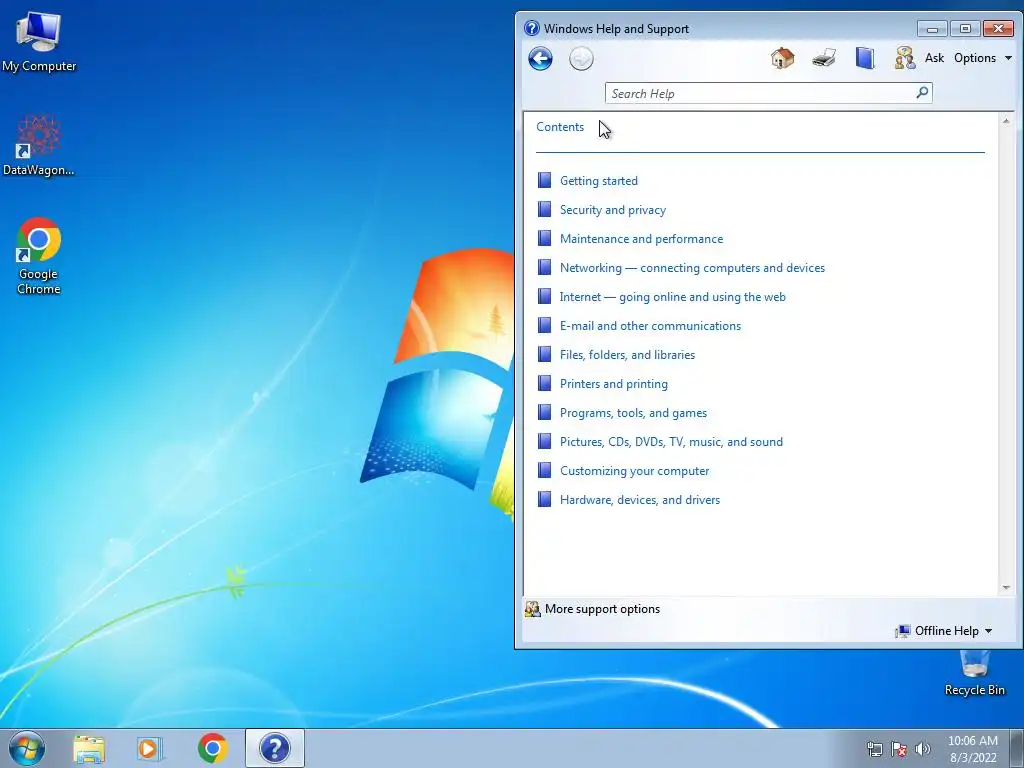Viewport: 1024px width, 768px height.
Task: Open Internet — going online topic
Action: coord(673,297)
